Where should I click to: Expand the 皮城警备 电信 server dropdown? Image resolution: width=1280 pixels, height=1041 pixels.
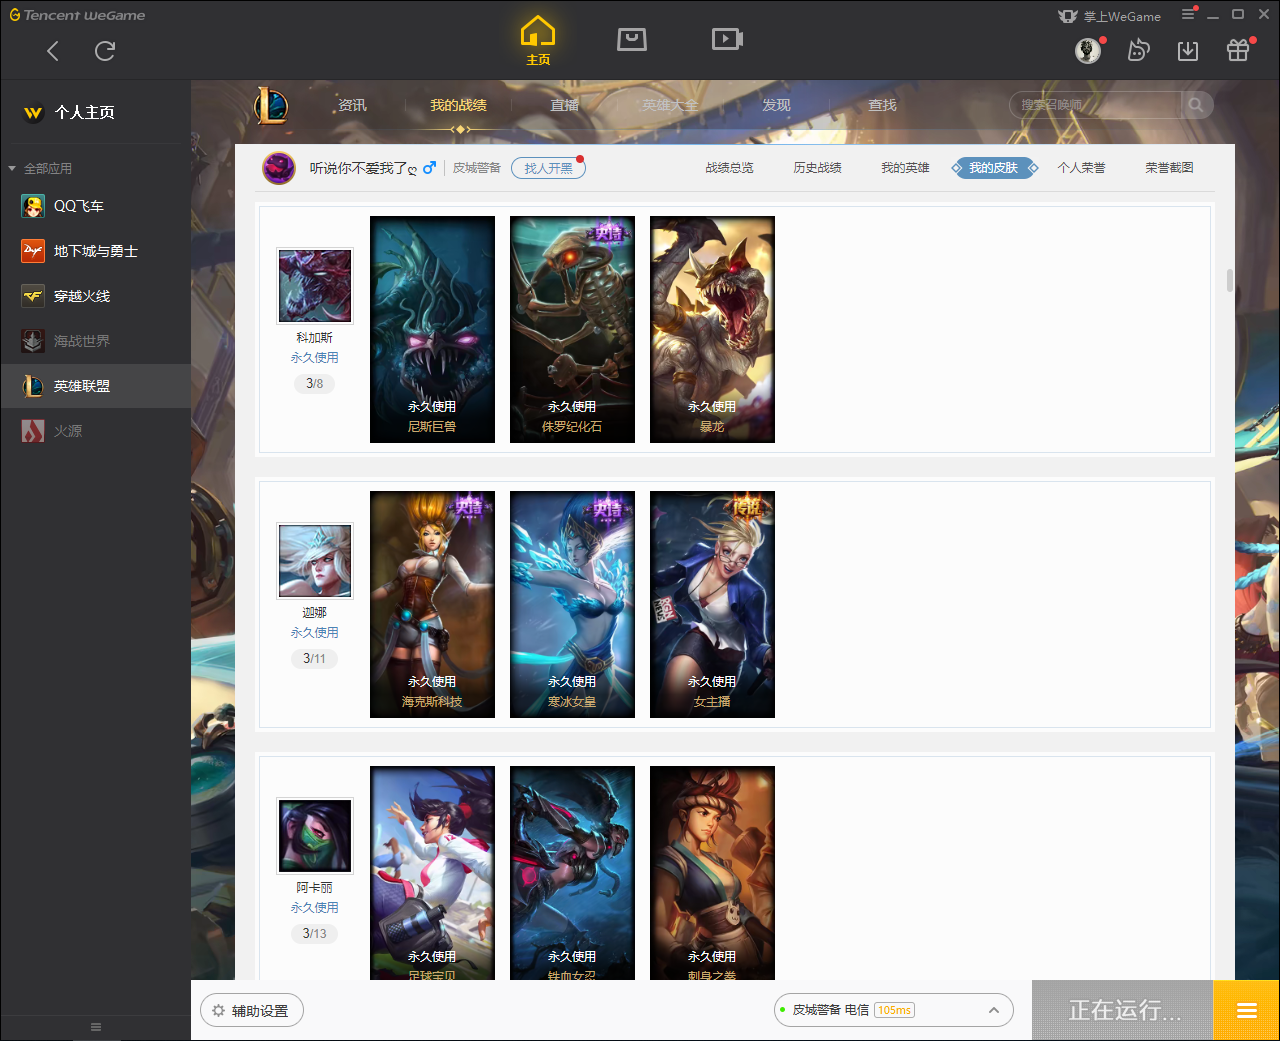tap(894, 1010)
